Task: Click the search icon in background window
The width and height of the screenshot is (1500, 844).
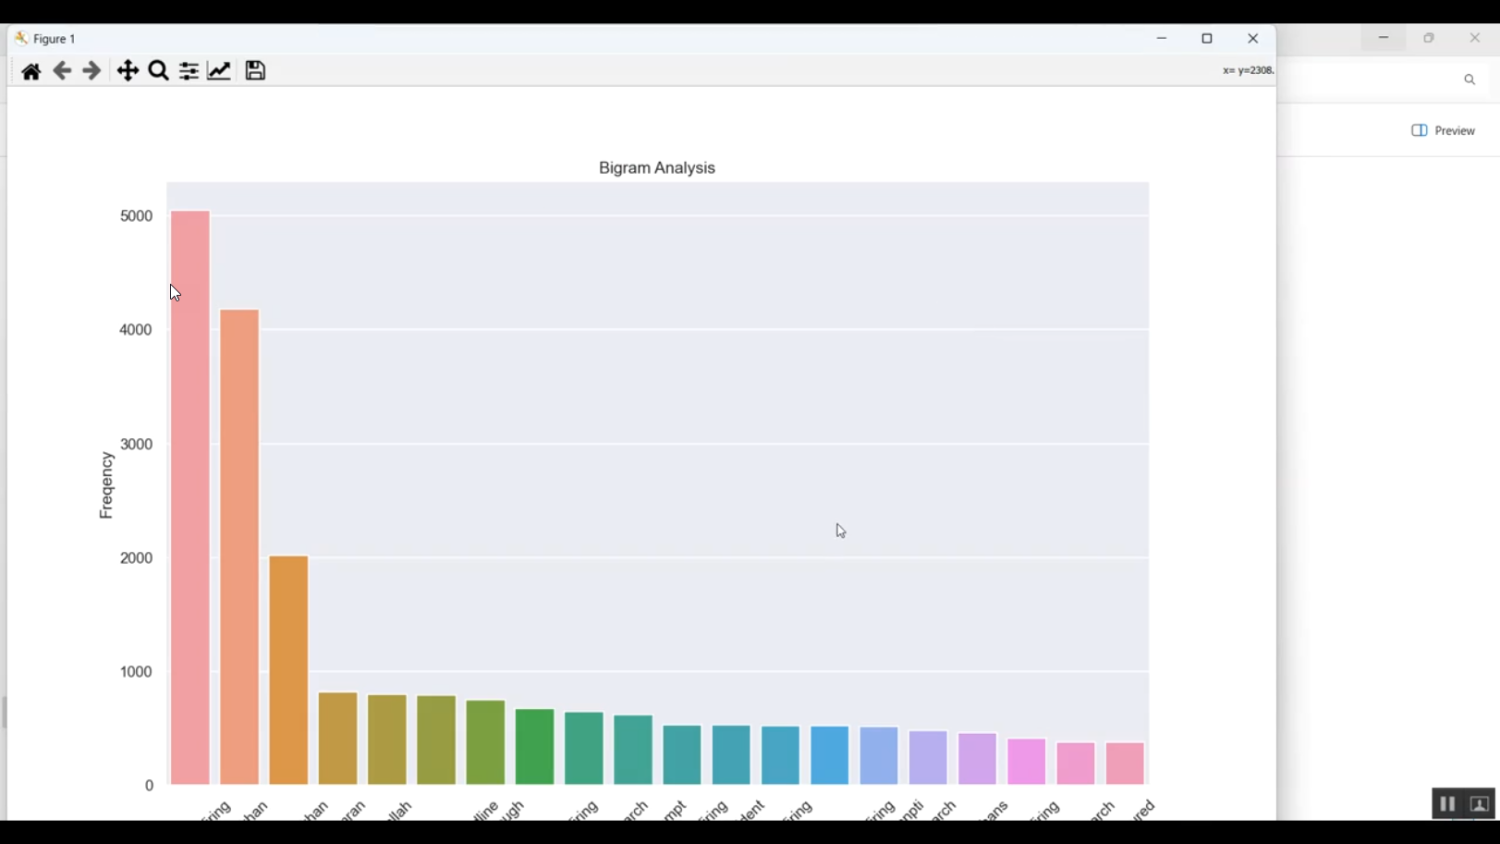Action: point(1469,80)
